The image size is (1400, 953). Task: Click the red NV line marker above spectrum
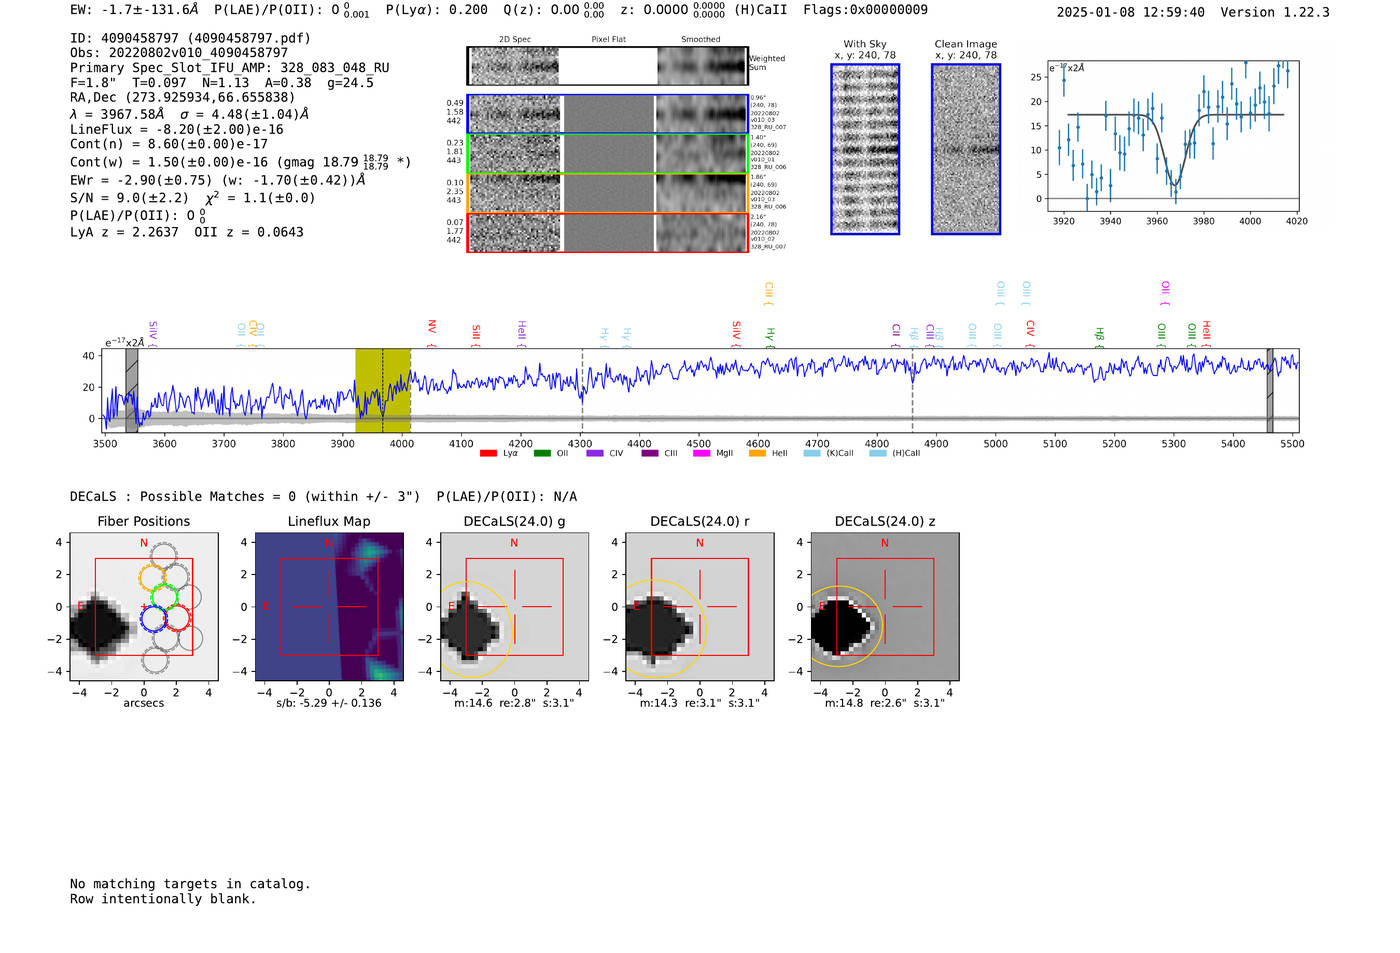(x=432, y=328)
